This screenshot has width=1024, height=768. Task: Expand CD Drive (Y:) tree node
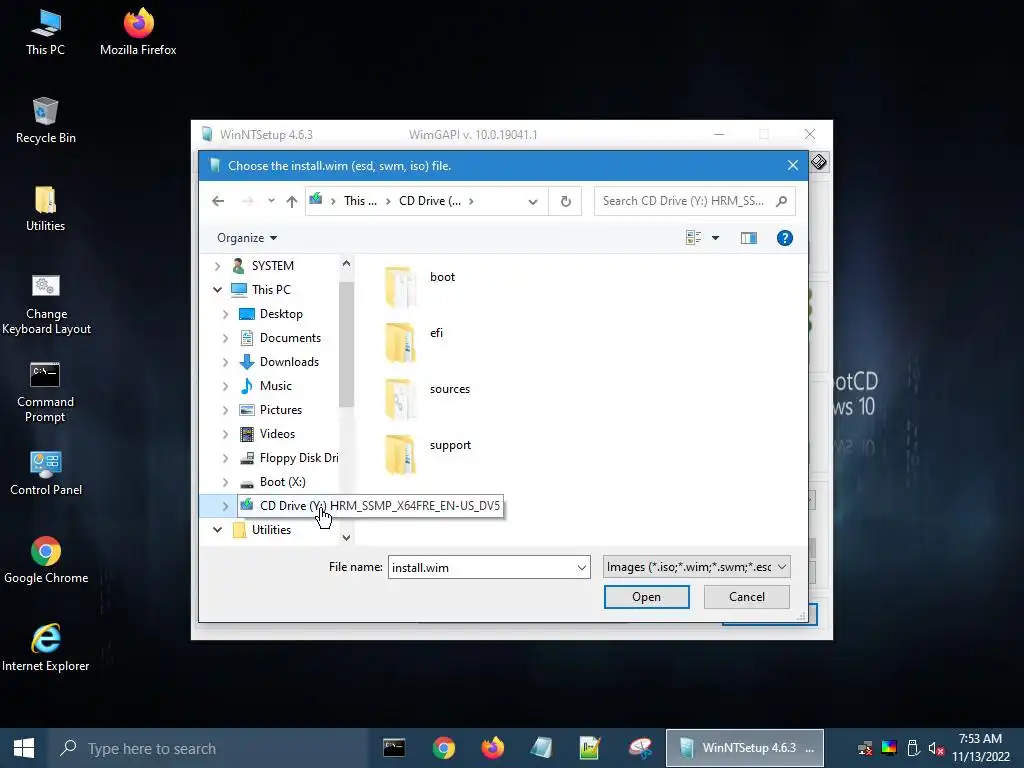coord(225,506)
